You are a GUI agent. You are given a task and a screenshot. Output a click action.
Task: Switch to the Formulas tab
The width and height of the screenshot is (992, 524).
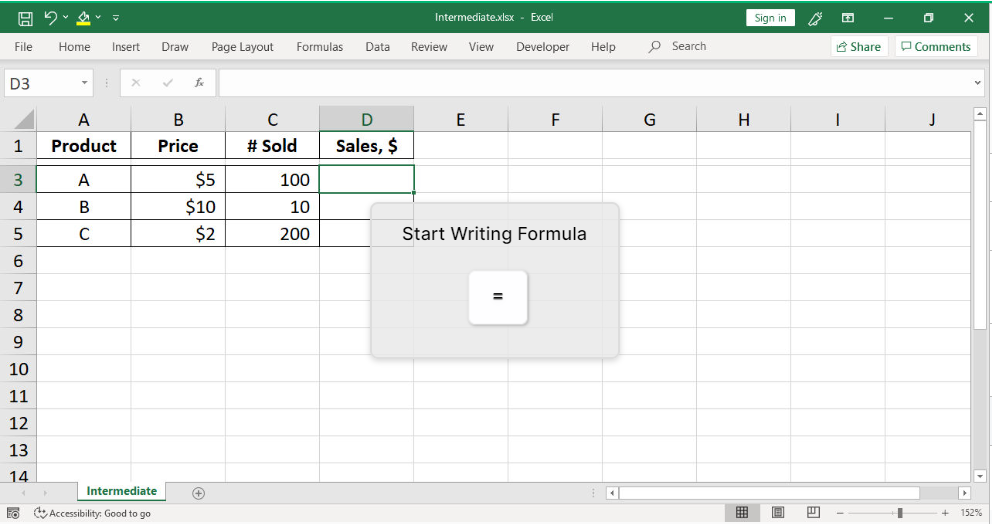pyautogui.click(x=319, y=47)
